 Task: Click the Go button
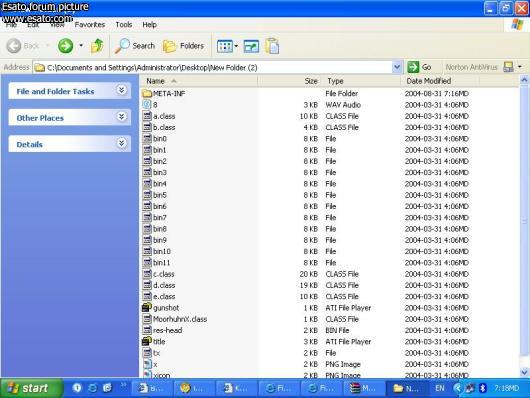pyautogui.click(x=419, y=67)
